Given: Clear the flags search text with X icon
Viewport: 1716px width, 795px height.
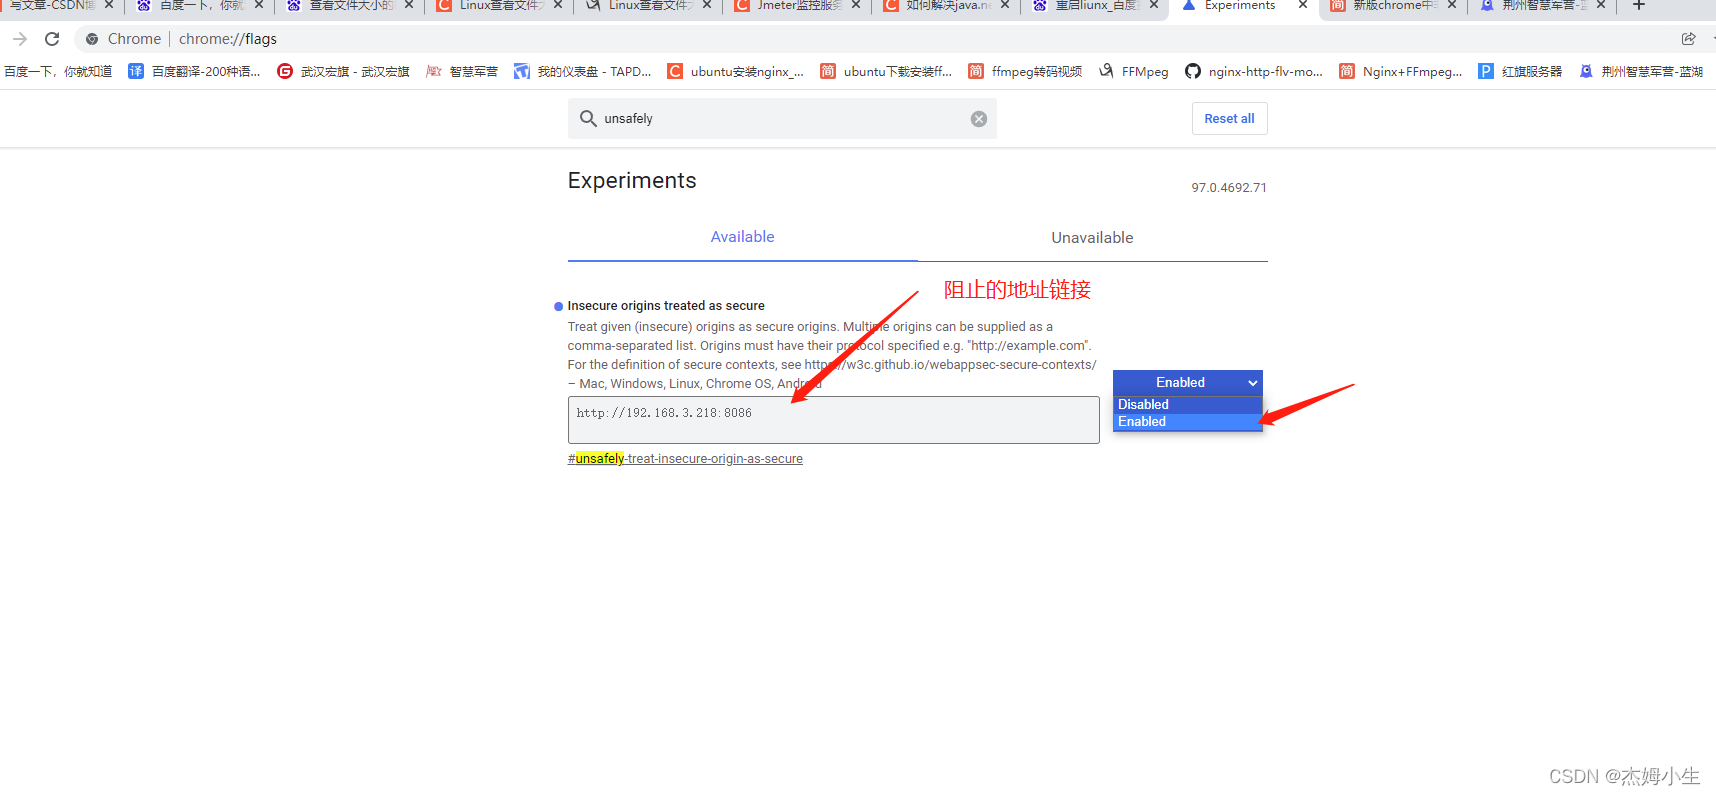Looking at the screenshot, I should [979, 119].
